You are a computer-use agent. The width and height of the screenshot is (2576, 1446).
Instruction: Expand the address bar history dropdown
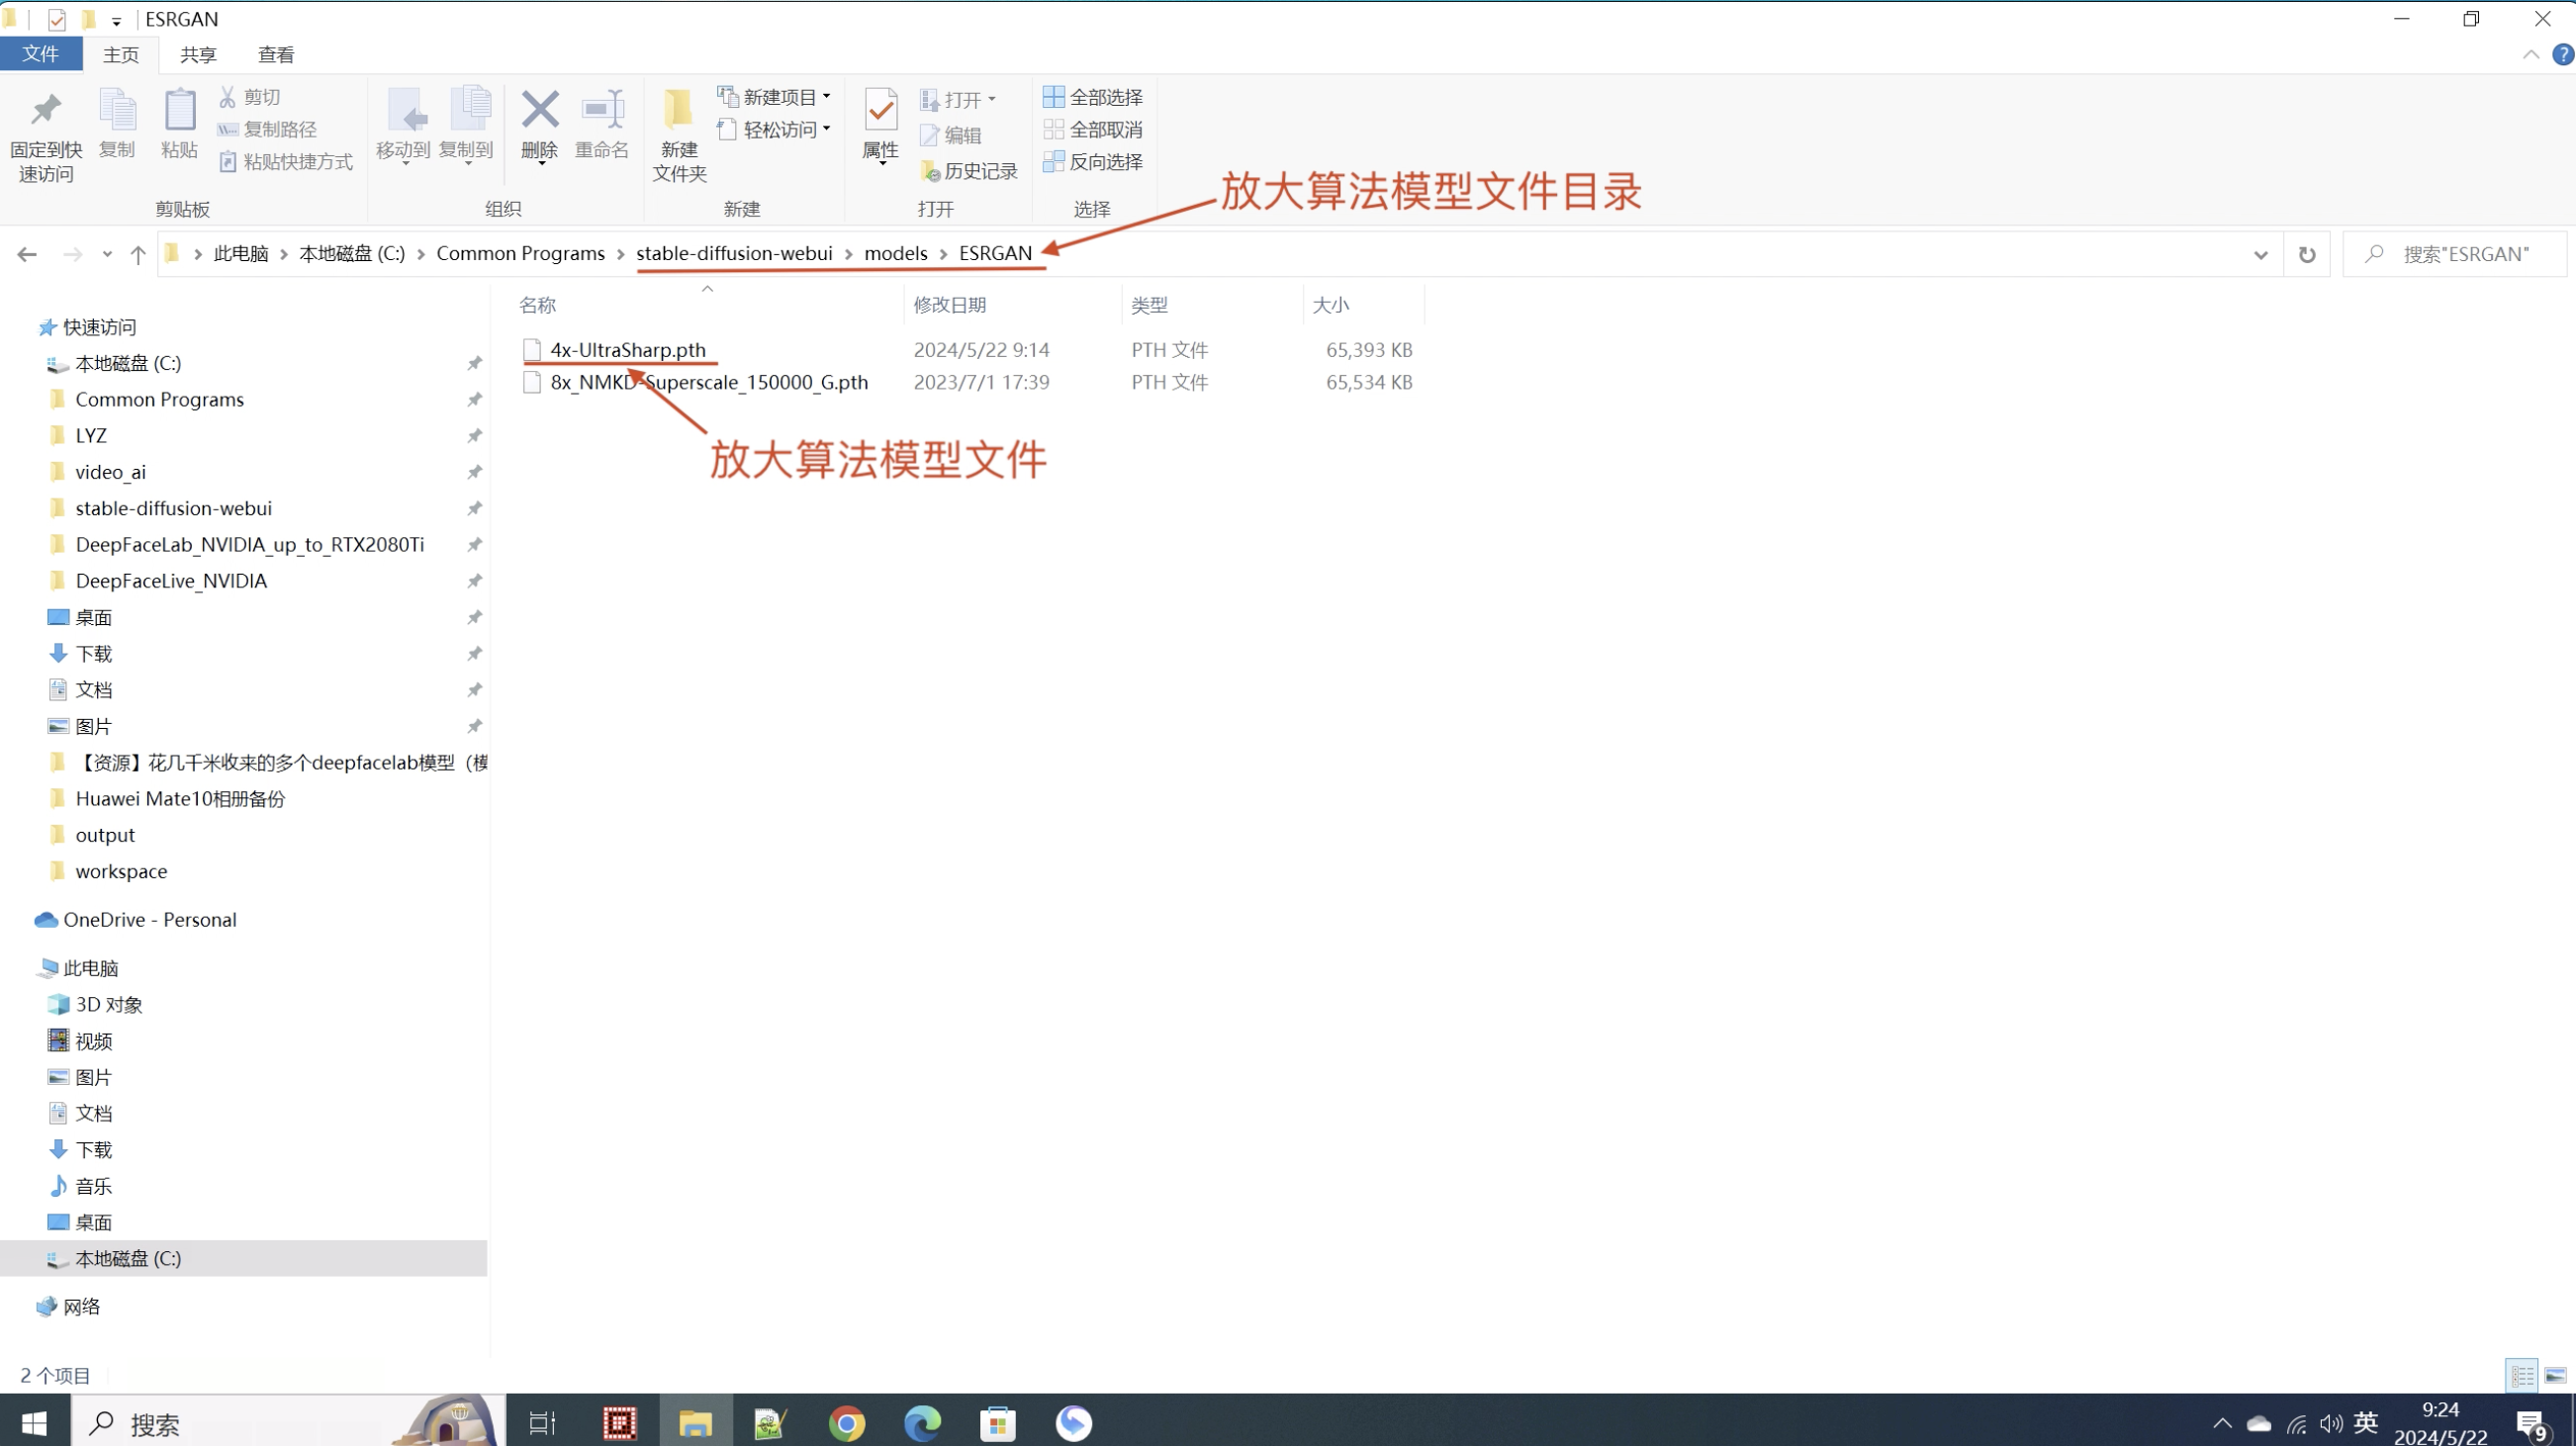tap(2260, 254)
